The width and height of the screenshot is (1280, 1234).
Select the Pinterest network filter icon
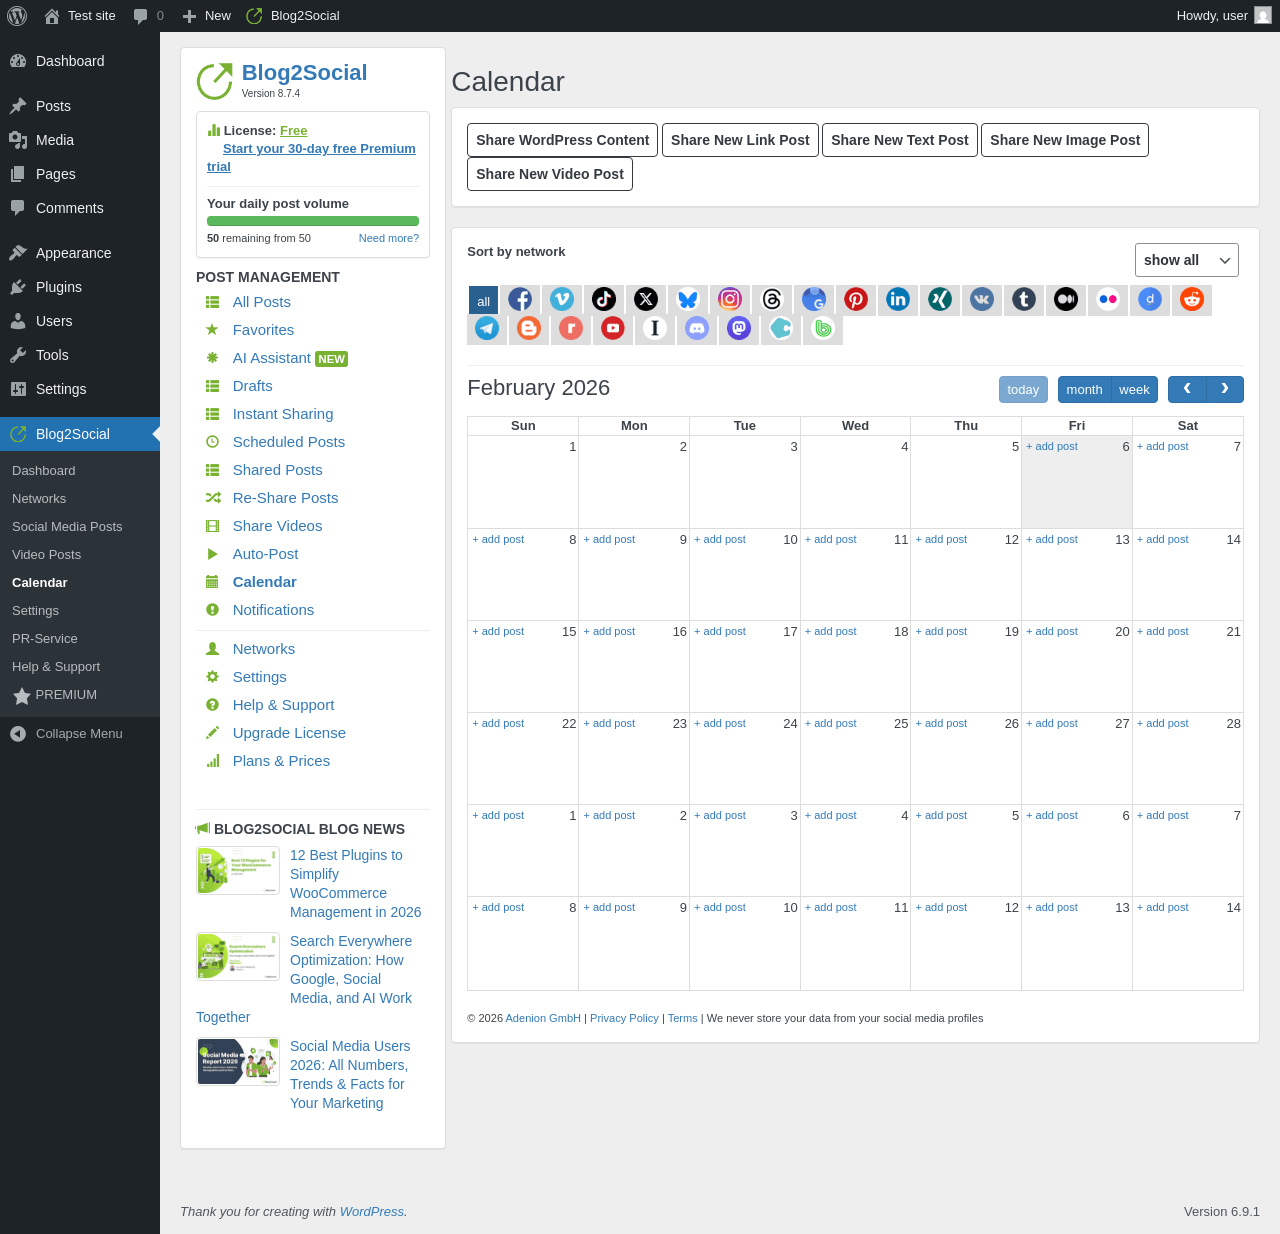click(x=856, y=299)
